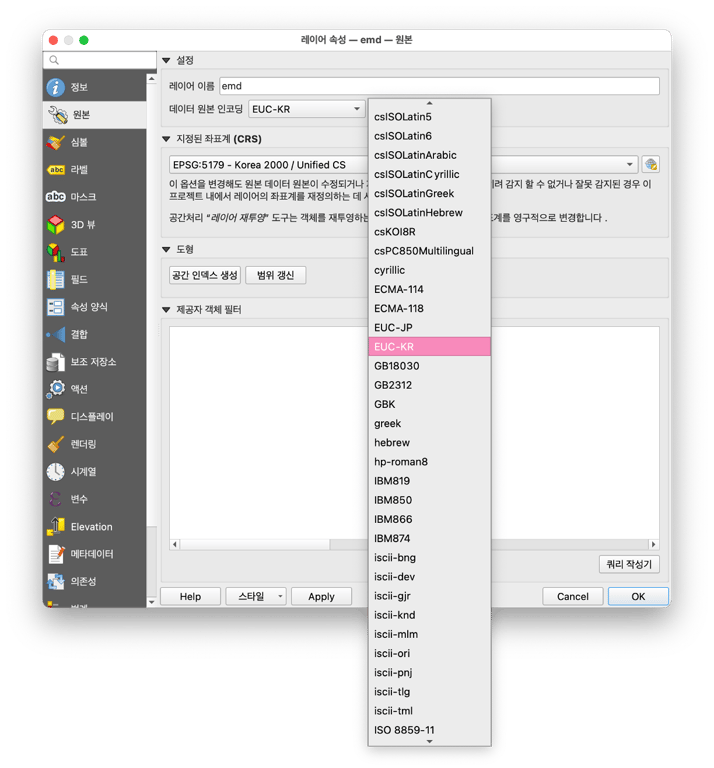This screenshot has height=768, width=714.
Task: Confirm with the OK button
Action: click(638, 597)
